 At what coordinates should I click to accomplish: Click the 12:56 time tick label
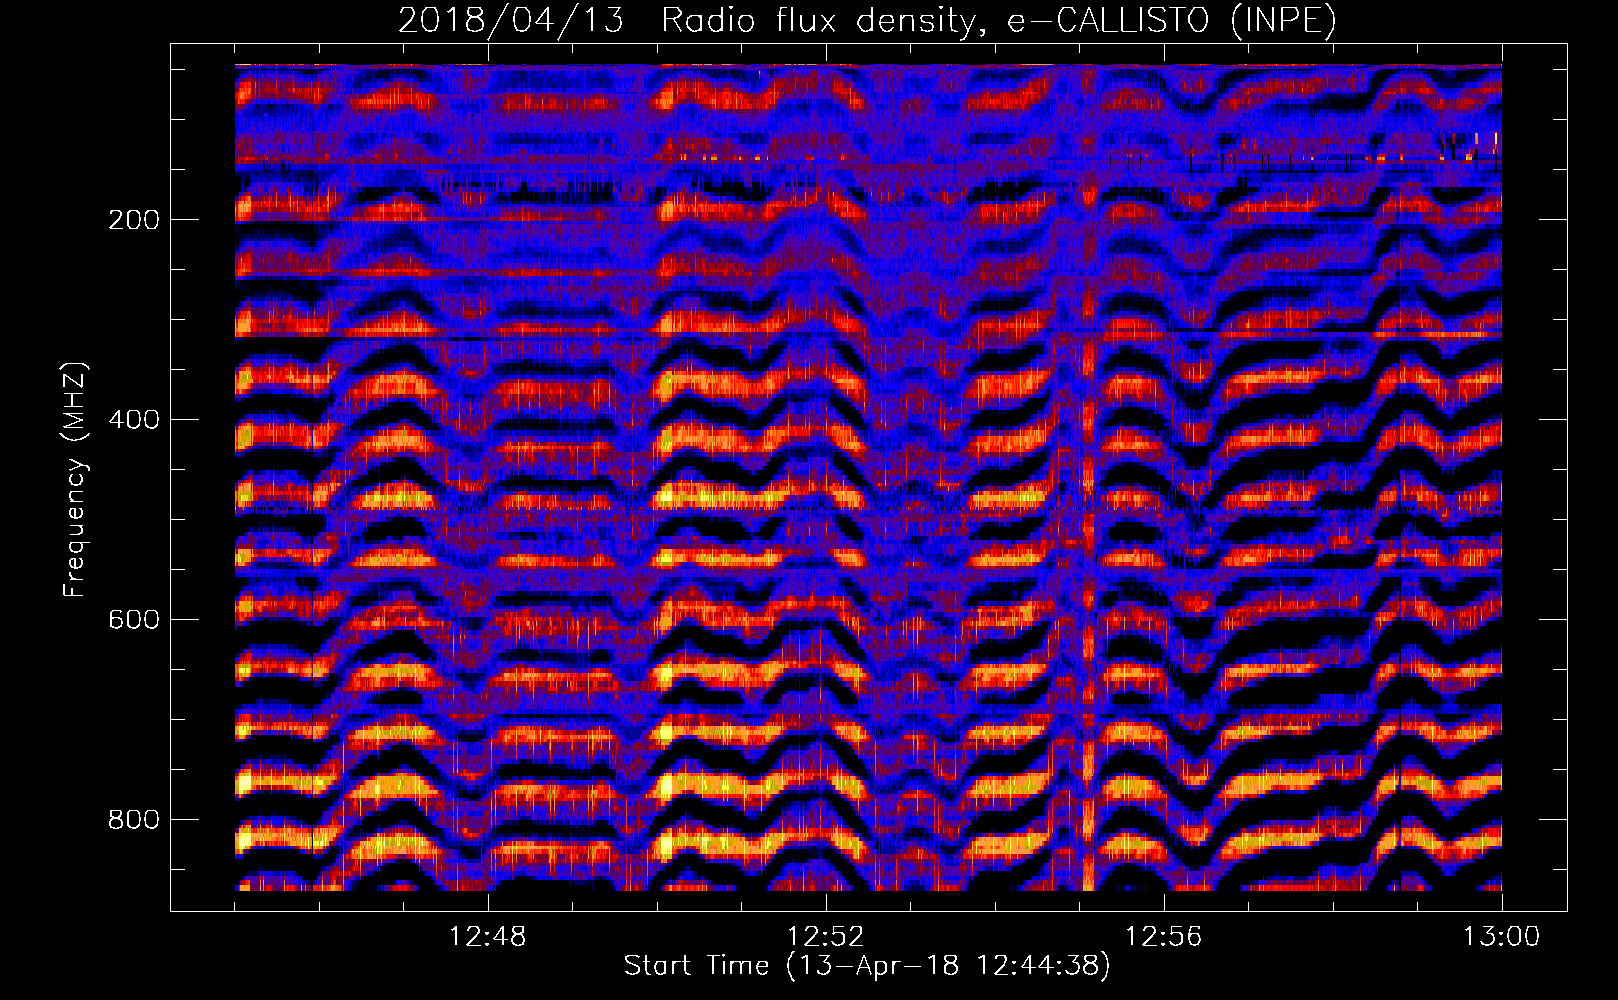[x=1163, y=937]
